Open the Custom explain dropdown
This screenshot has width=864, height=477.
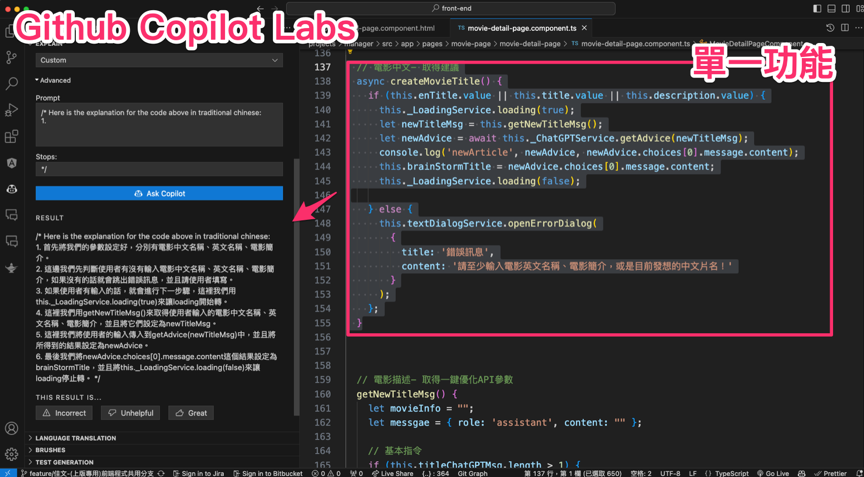click(x=159, y=60)
